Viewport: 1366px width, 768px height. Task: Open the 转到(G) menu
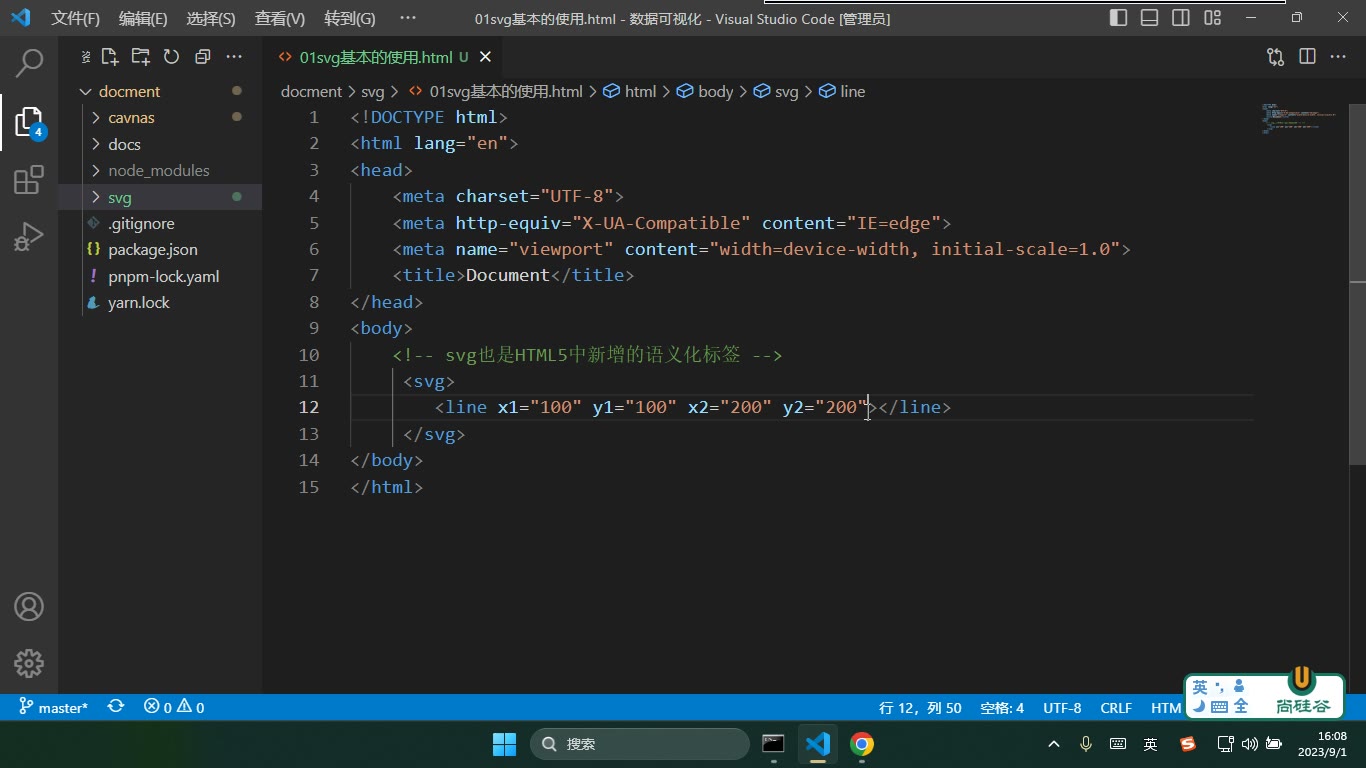click(x=350, y=18)
